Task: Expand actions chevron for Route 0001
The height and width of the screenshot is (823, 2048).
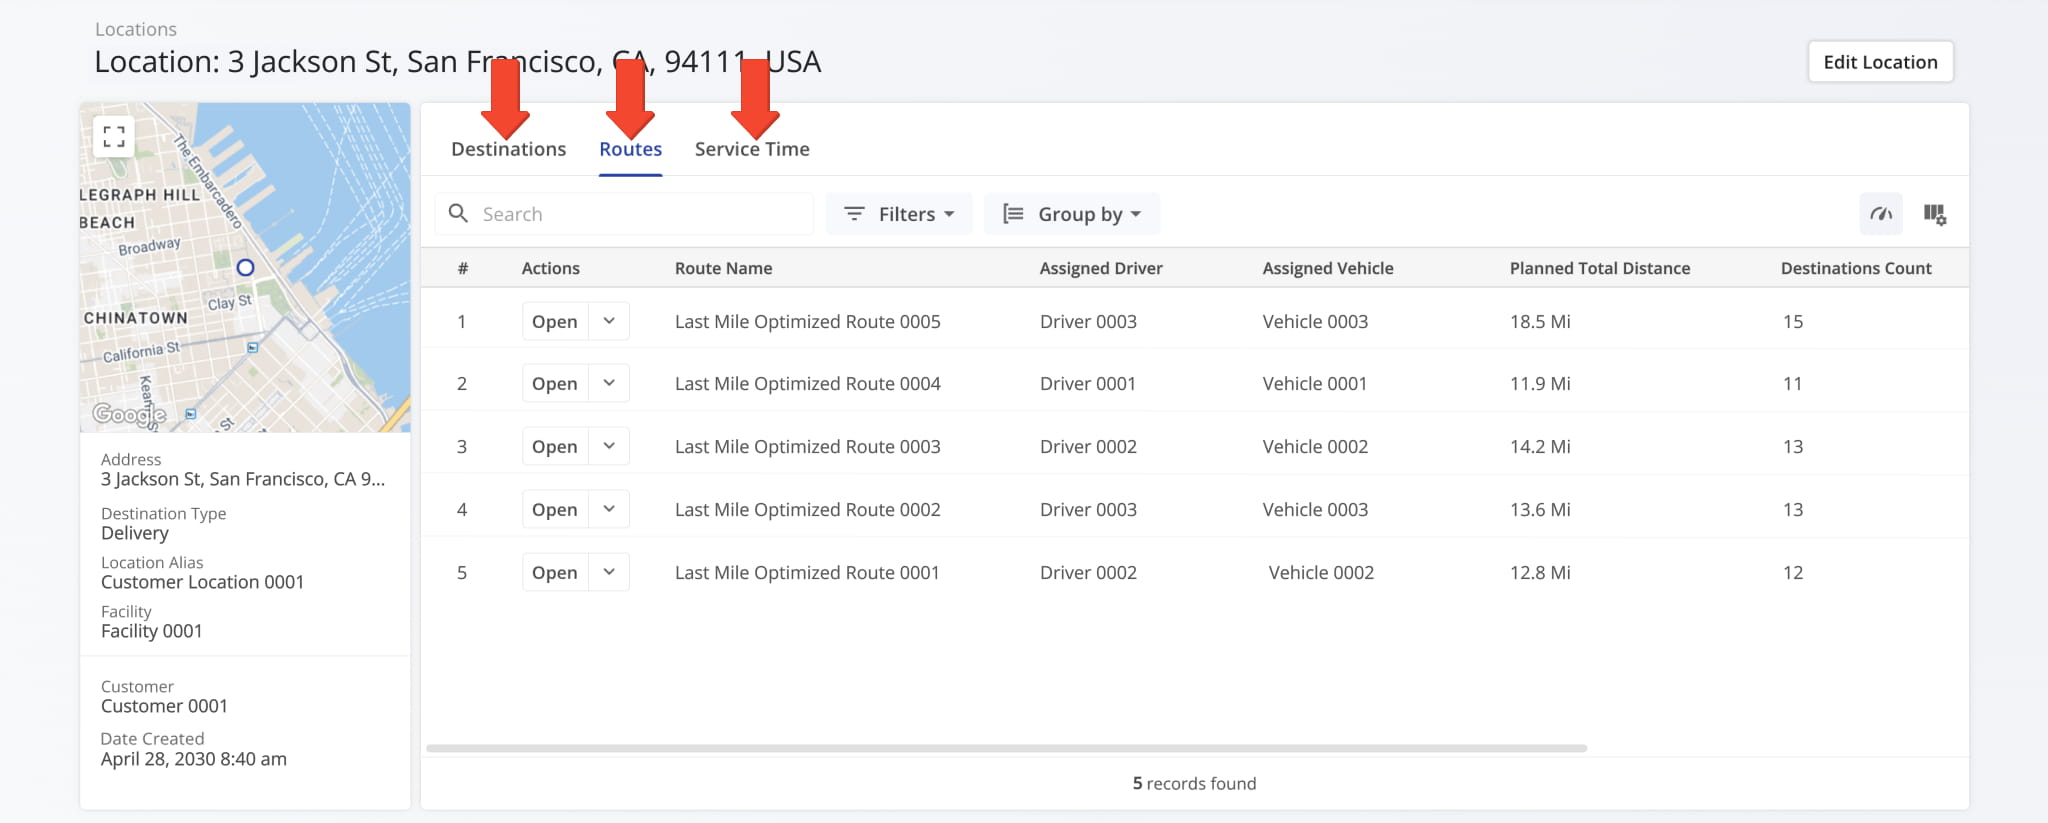Action: [609, 573]
